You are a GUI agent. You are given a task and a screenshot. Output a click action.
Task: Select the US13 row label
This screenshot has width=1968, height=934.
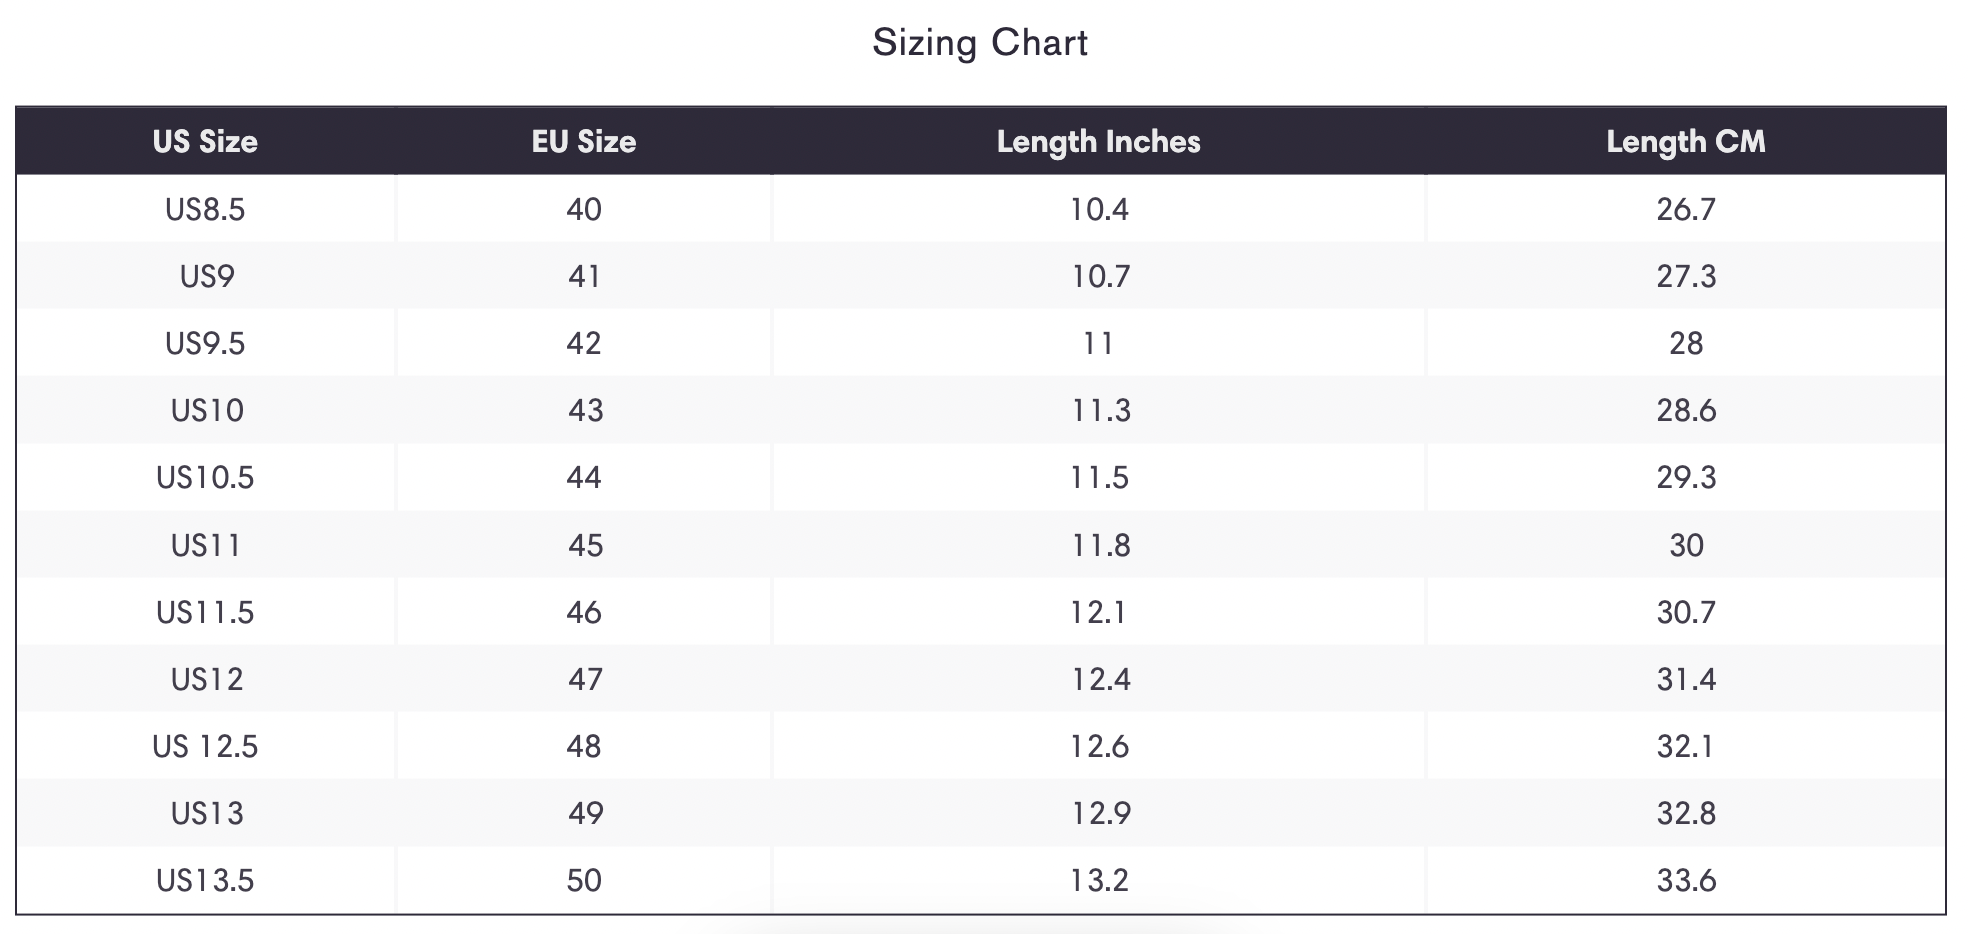tap(206, 813)
